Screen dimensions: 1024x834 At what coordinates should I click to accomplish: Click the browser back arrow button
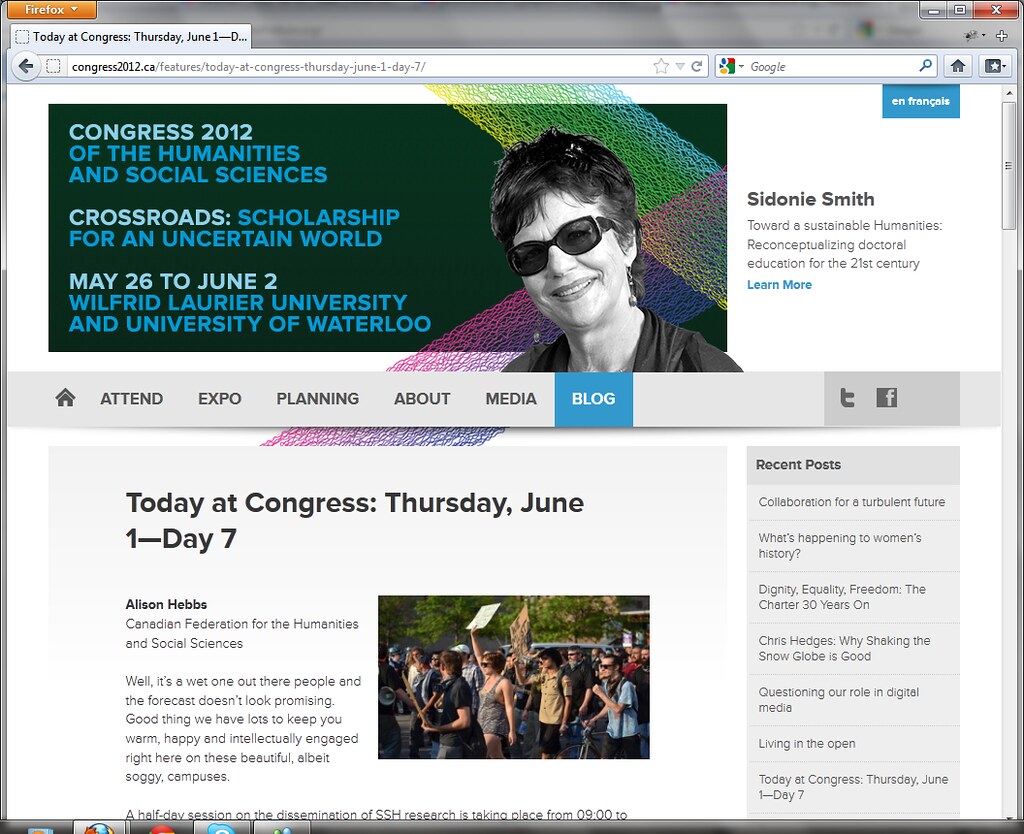pos(26,66)
